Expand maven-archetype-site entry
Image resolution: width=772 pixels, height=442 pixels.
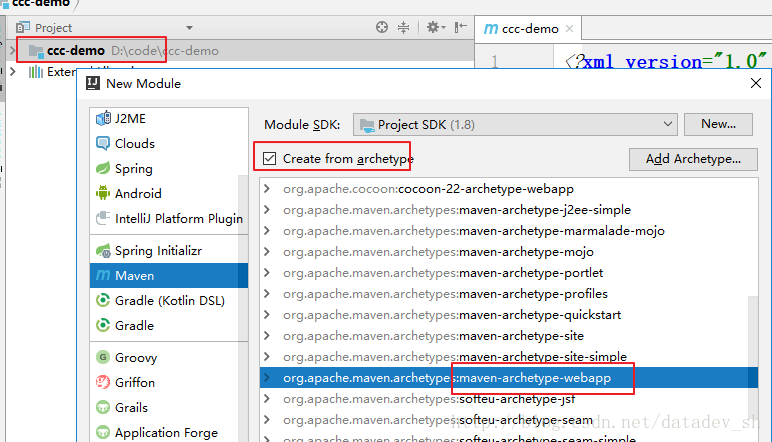pos(267,336)
